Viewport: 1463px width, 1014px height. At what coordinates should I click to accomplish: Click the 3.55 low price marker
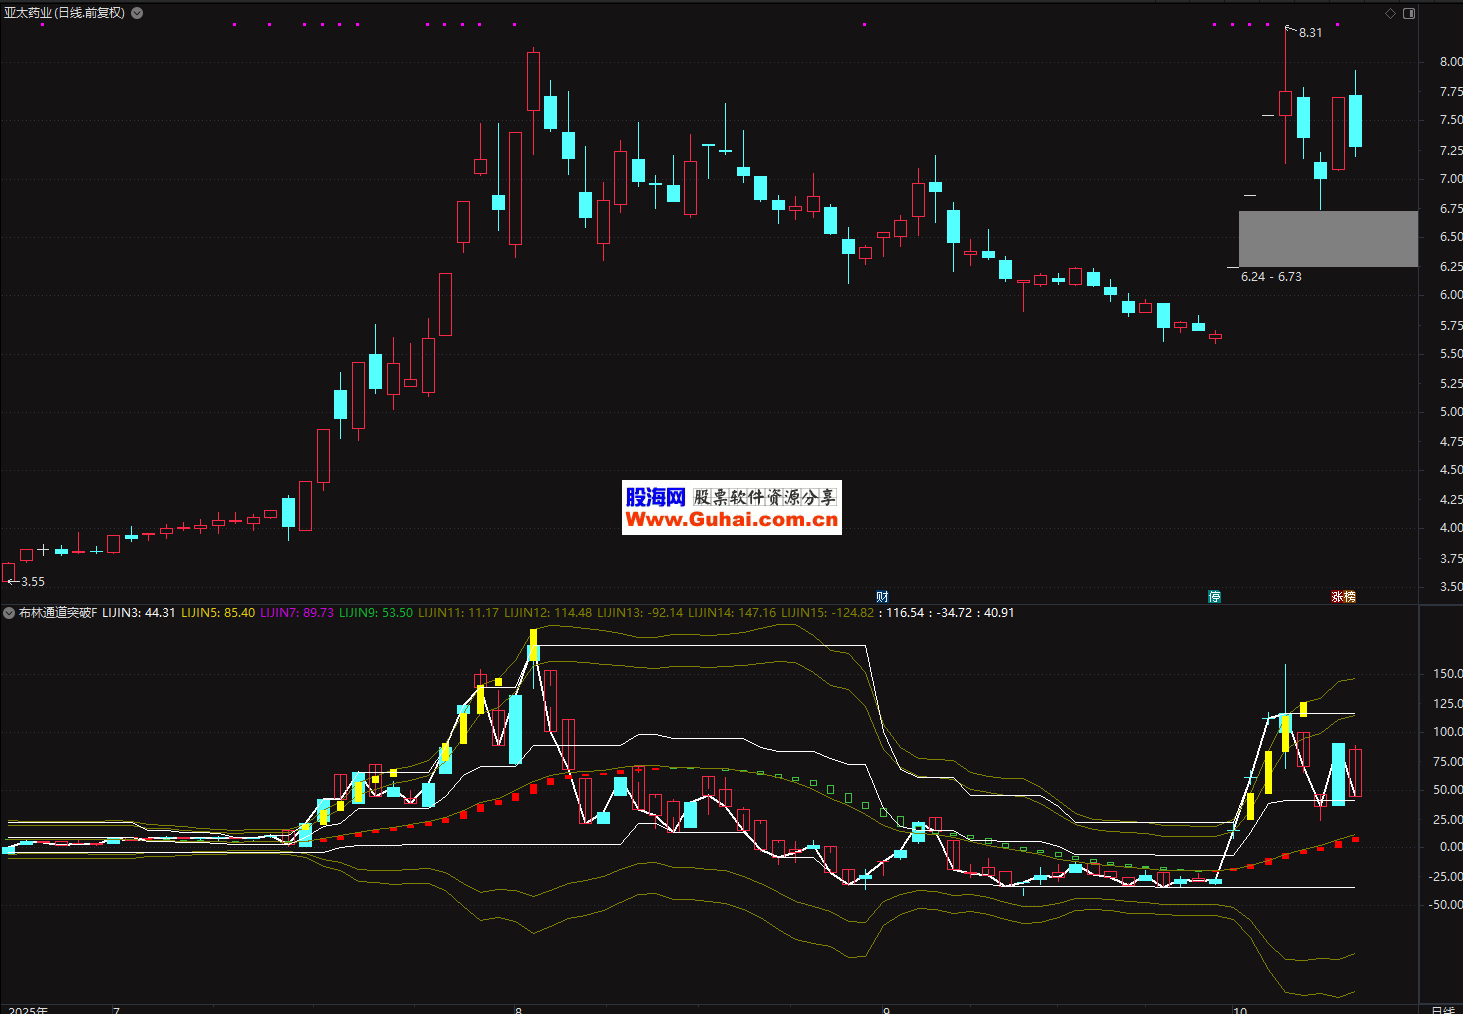coord(32,582)
